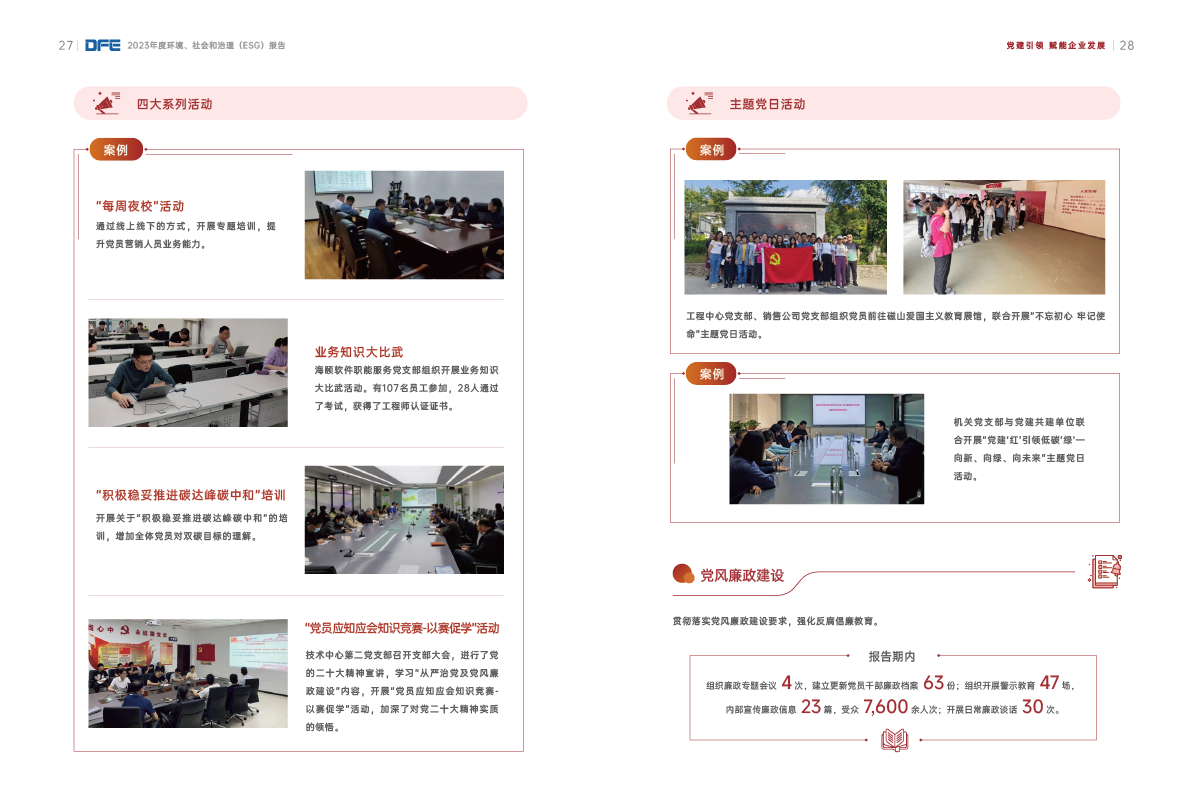Click the orange circle icon before 党风廉政建设
Image resolution: width=1191 pixels, height=809 pixels.
[684, 574]
